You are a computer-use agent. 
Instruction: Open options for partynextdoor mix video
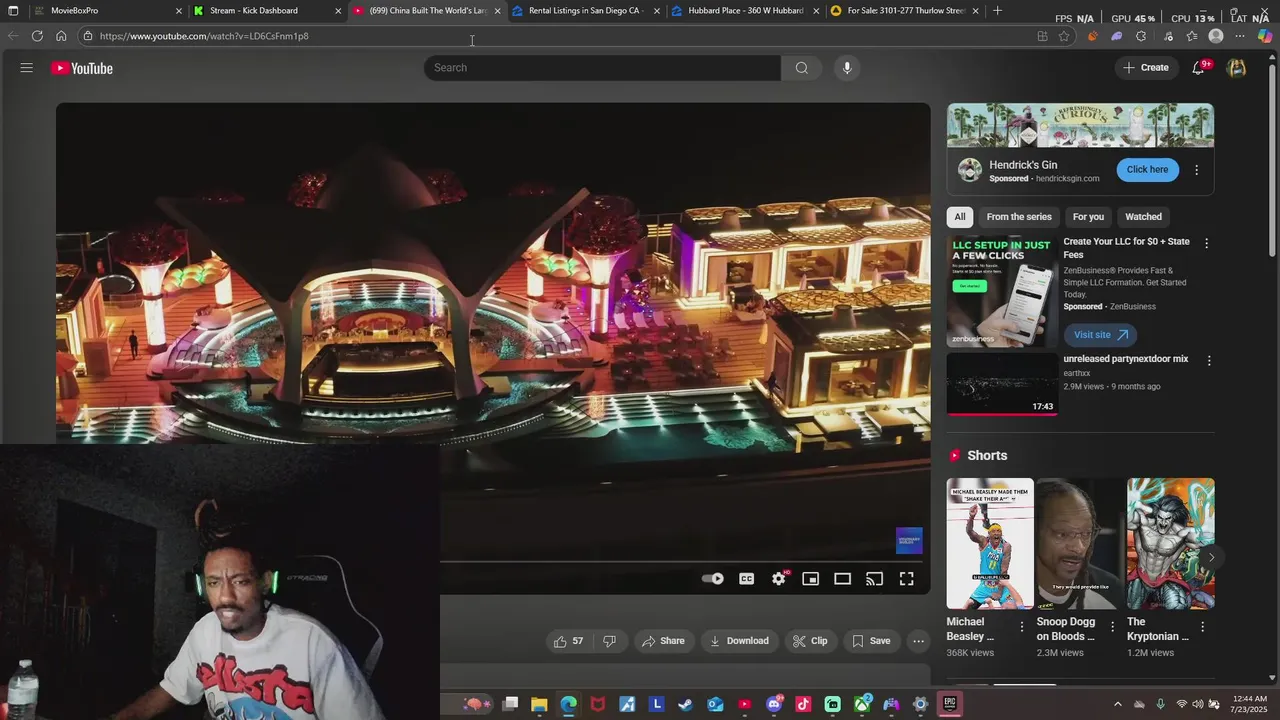1209,360
